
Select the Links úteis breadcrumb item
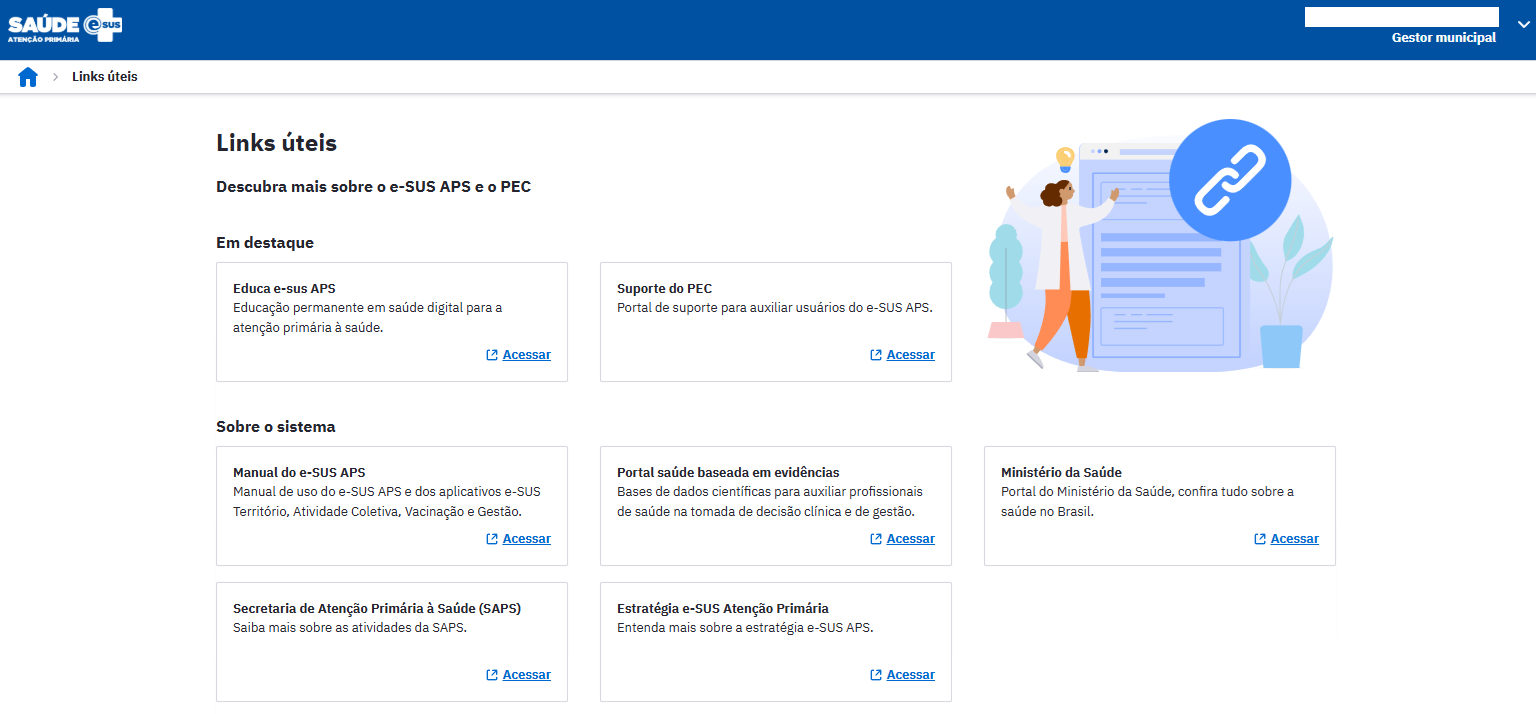point(105,77)
